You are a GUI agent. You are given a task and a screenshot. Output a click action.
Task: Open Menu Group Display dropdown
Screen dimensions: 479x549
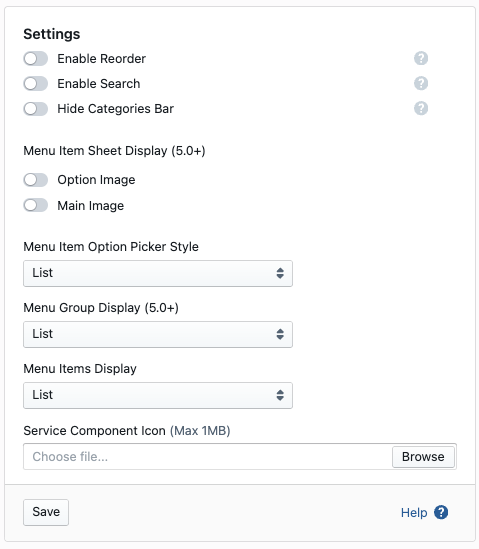coord(158,334)
